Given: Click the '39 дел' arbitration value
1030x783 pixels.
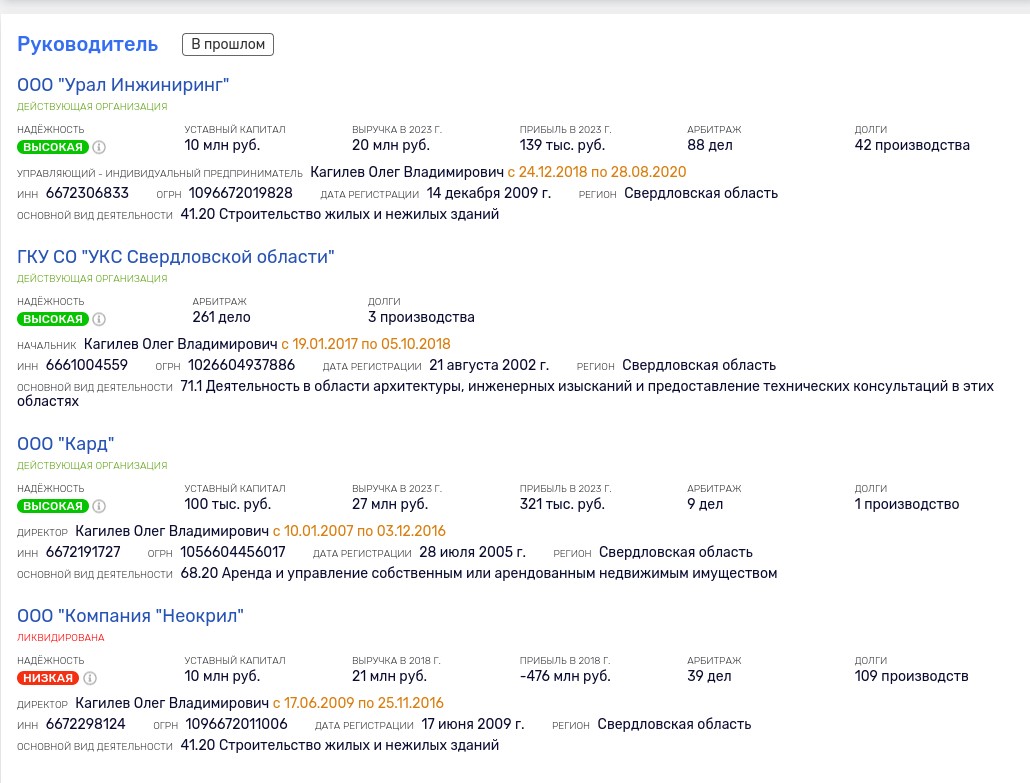Looking at the screenshot, I should pyautogui.click(x=709, y=676).
